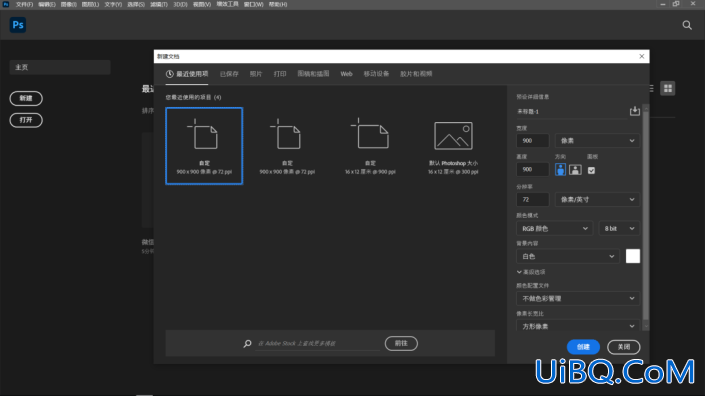This screenshot has width=705, height=396.
Task: Switch home screen to grid view
Action: (668, 89)
